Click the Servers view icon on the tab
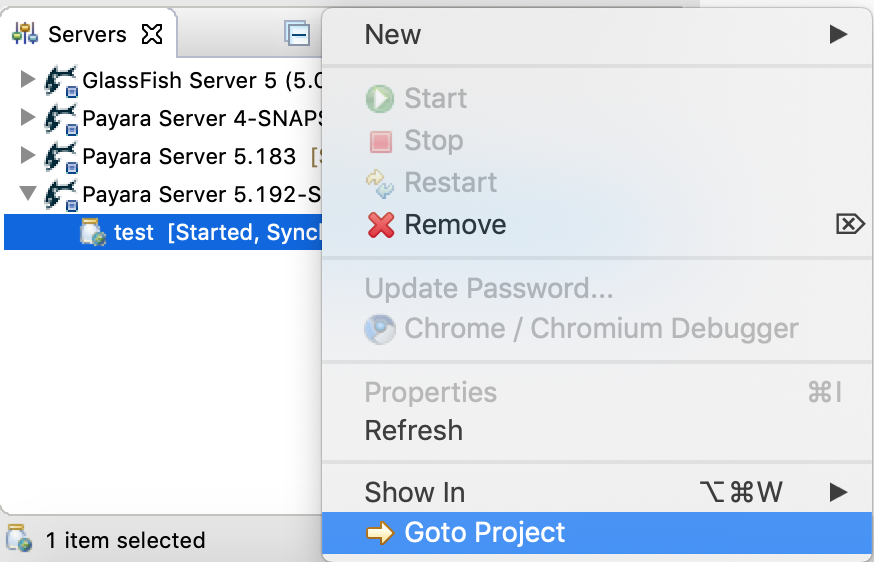Screen dimensions: 874x562 [25, 34]
